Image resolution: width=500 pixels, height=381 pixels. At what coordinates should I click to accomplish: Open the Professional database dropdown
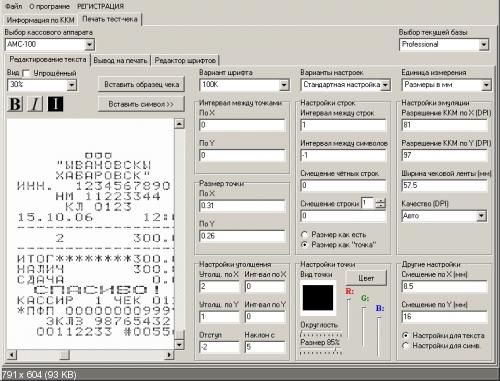pos(484,44)
